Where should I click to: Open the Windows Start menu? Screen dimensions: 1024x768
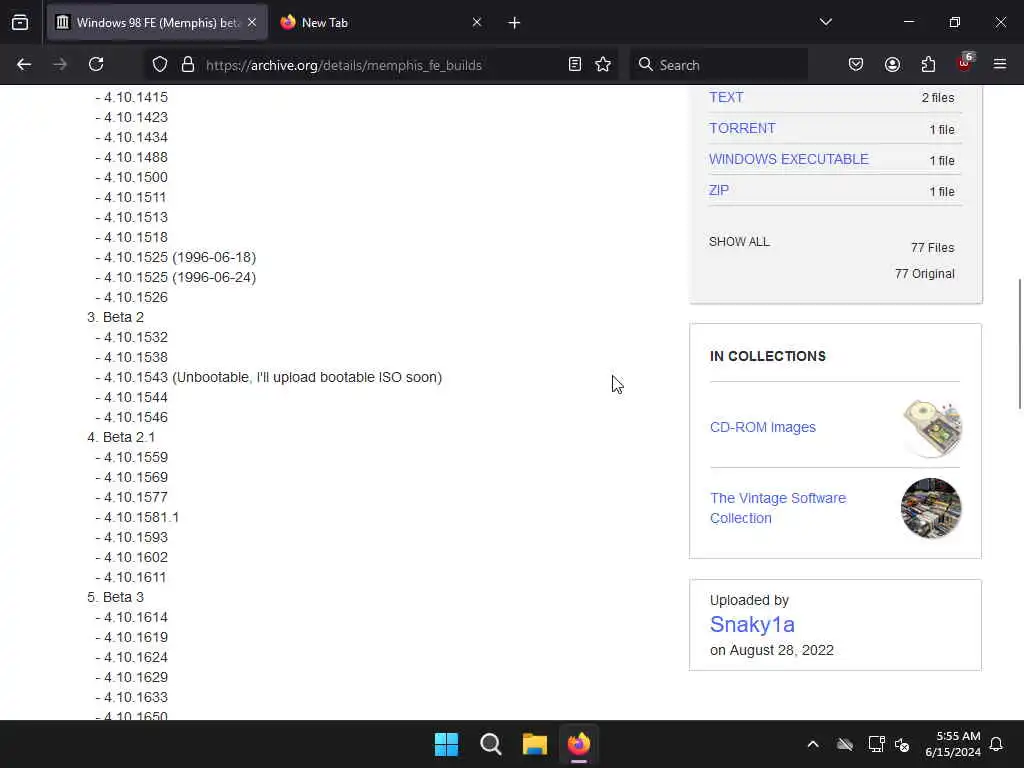click(447, 744)
